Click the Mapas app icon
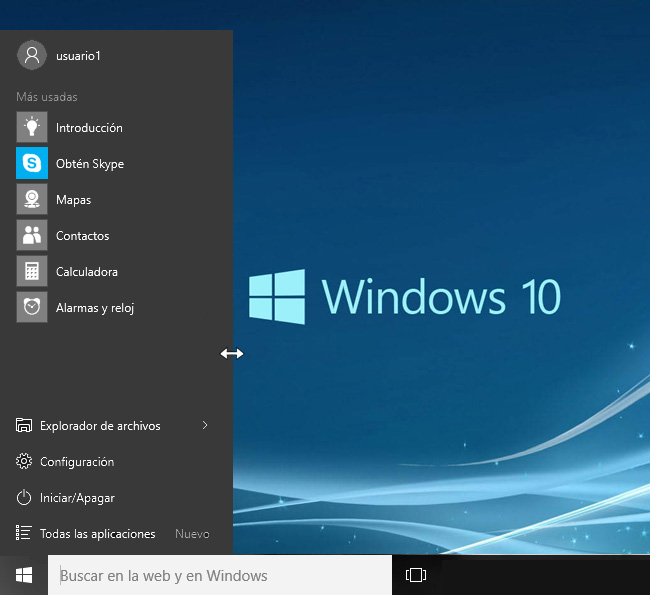This screenshot has width=650, height=595. pos(32,199)
